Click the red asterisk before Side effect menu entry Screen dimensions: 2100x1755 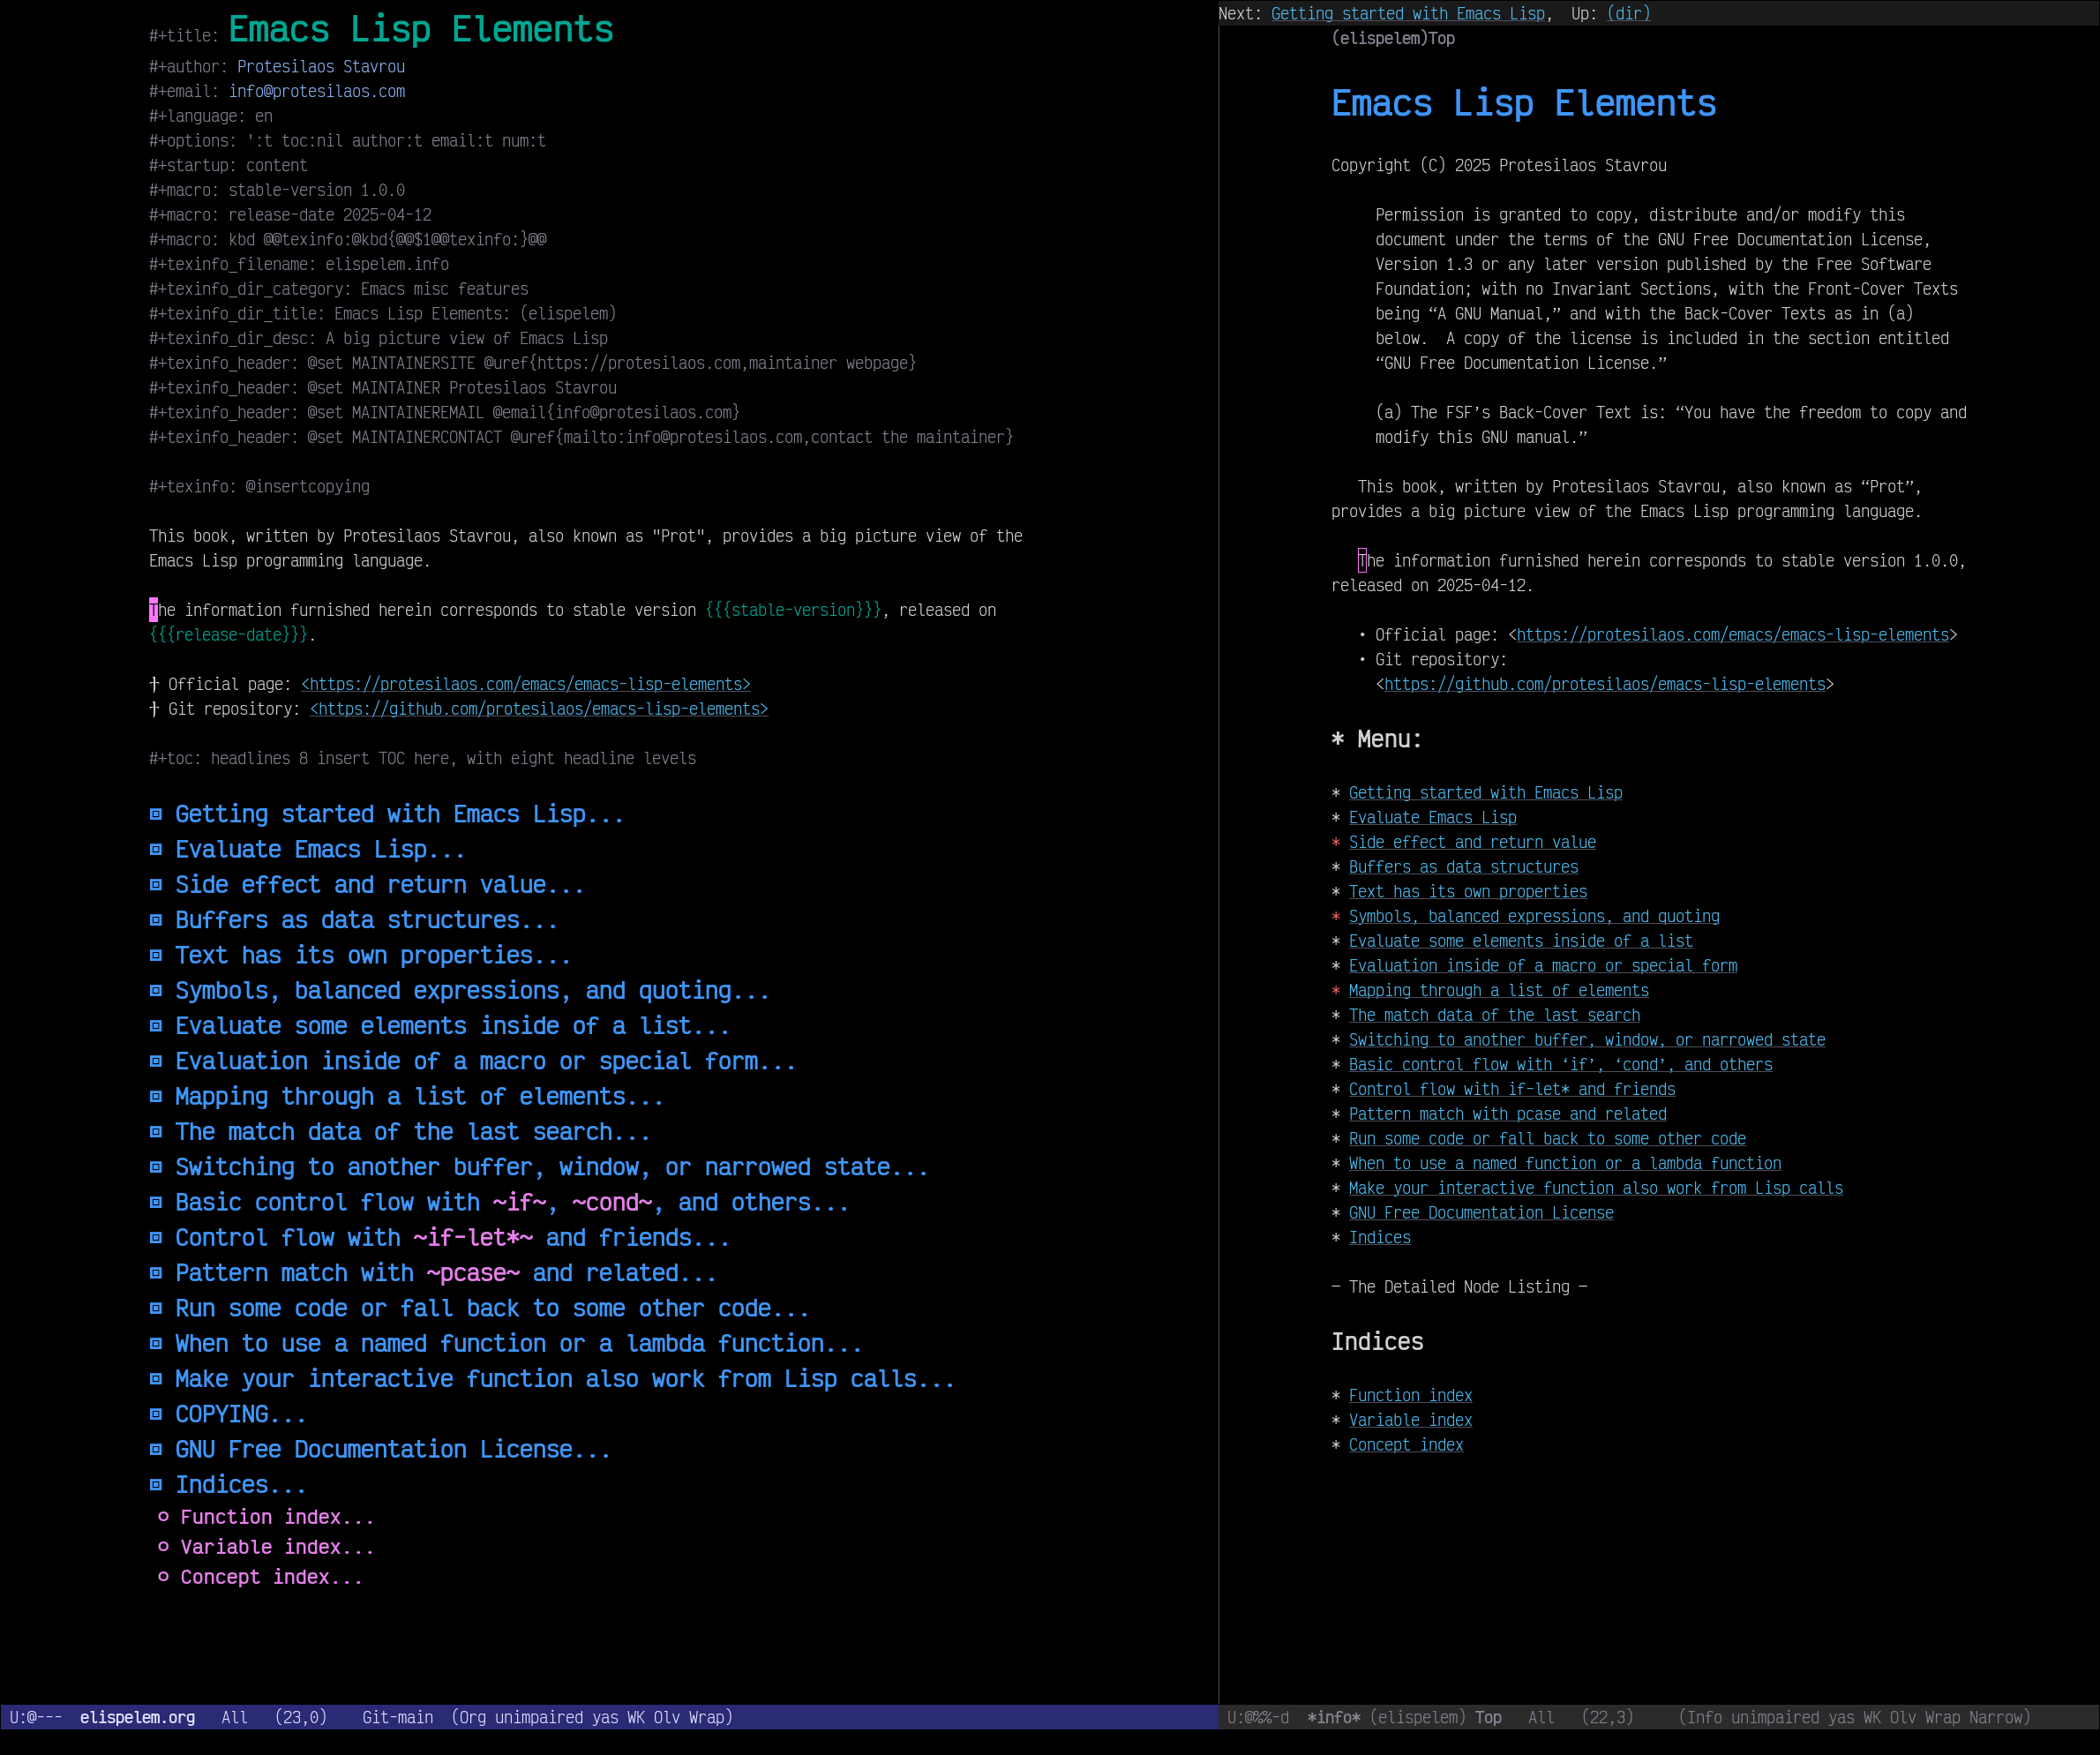point(1336,842)
